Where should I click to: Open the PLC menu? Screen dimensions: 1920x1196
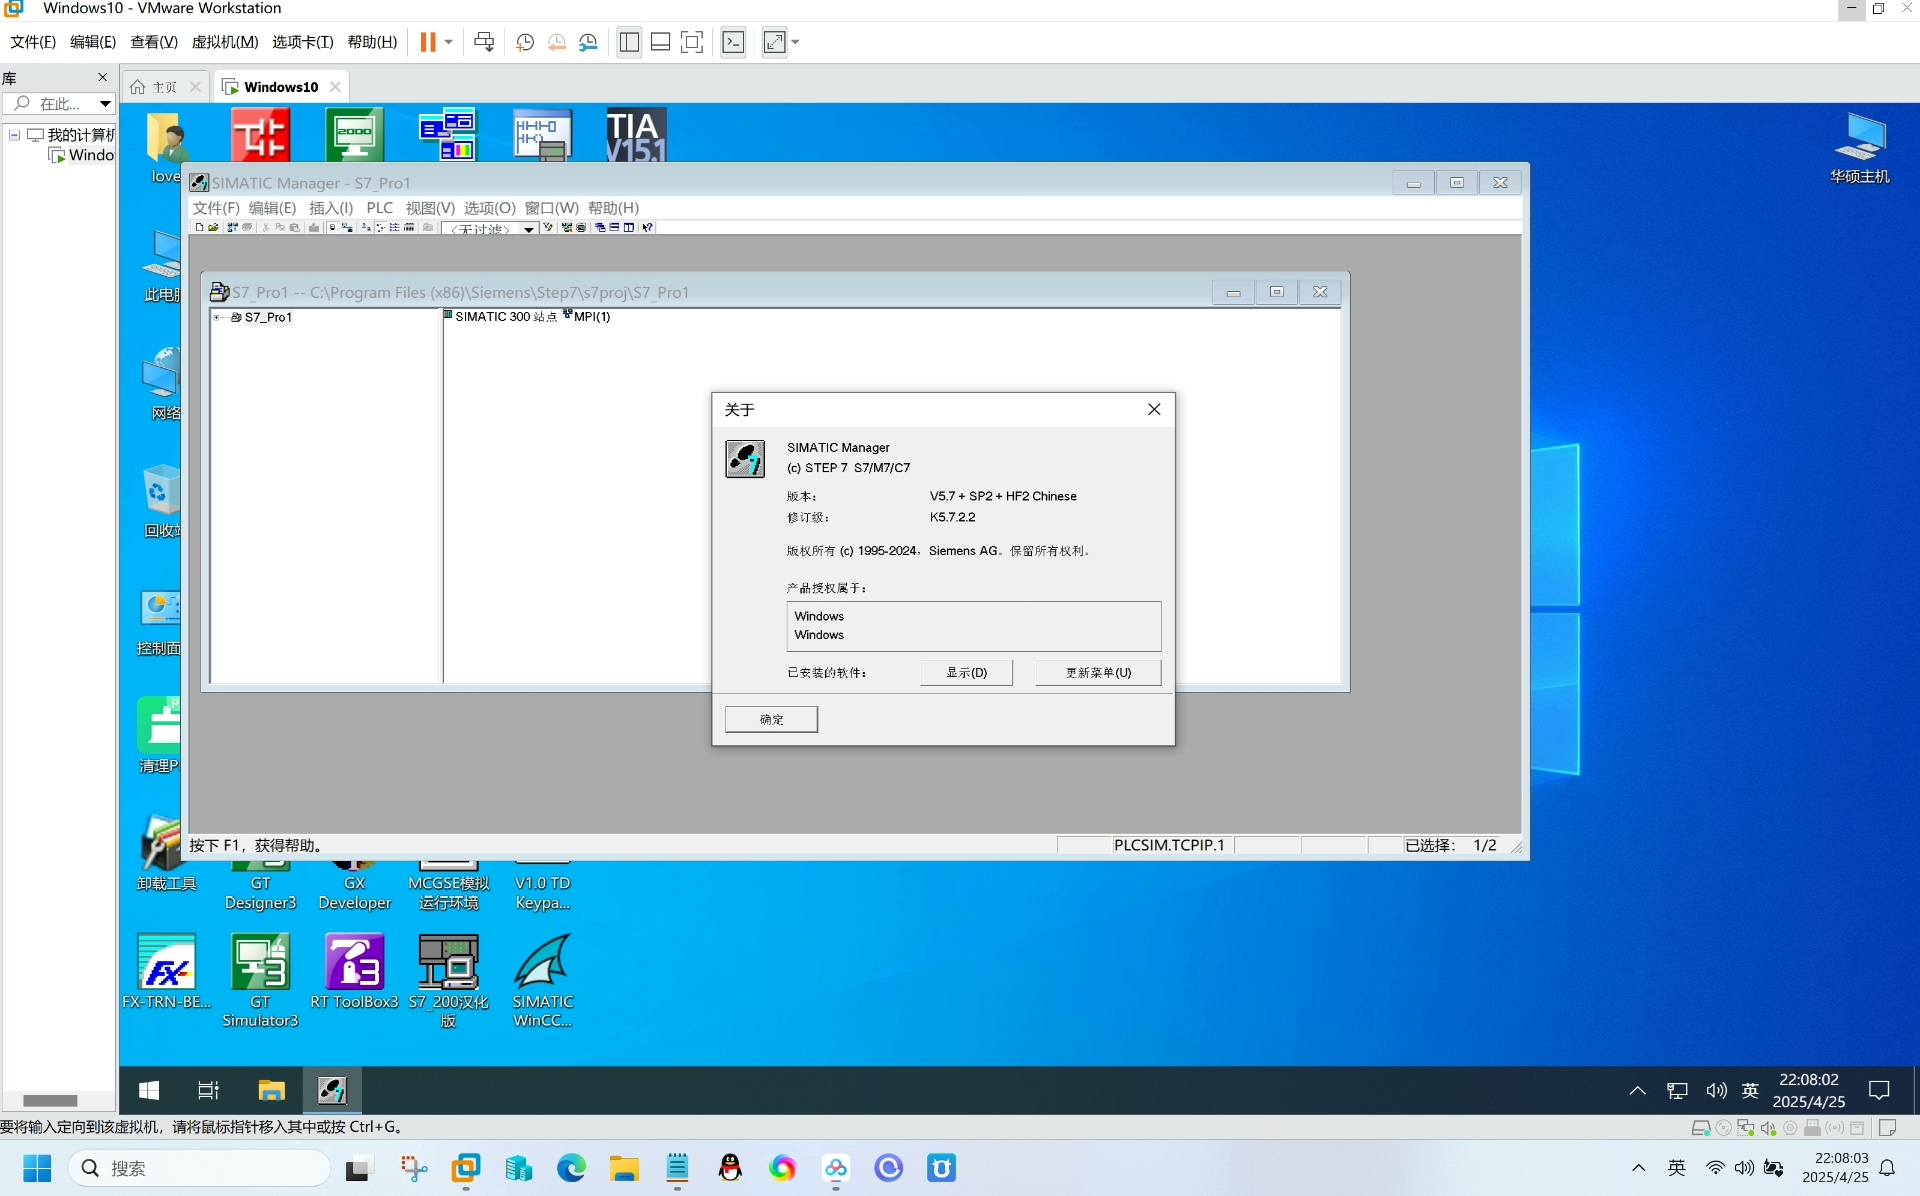[x=380, y=208]
